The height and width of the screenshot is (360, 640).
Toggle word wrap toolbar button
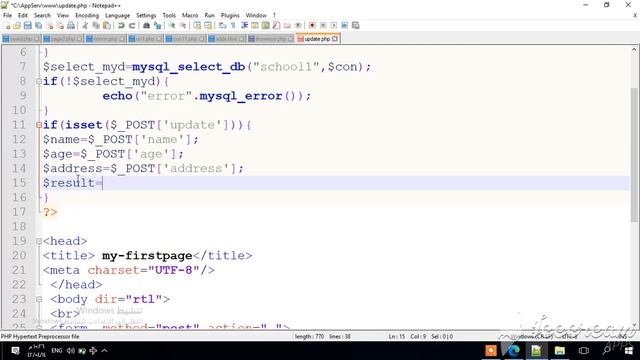(x=222, y=25)
